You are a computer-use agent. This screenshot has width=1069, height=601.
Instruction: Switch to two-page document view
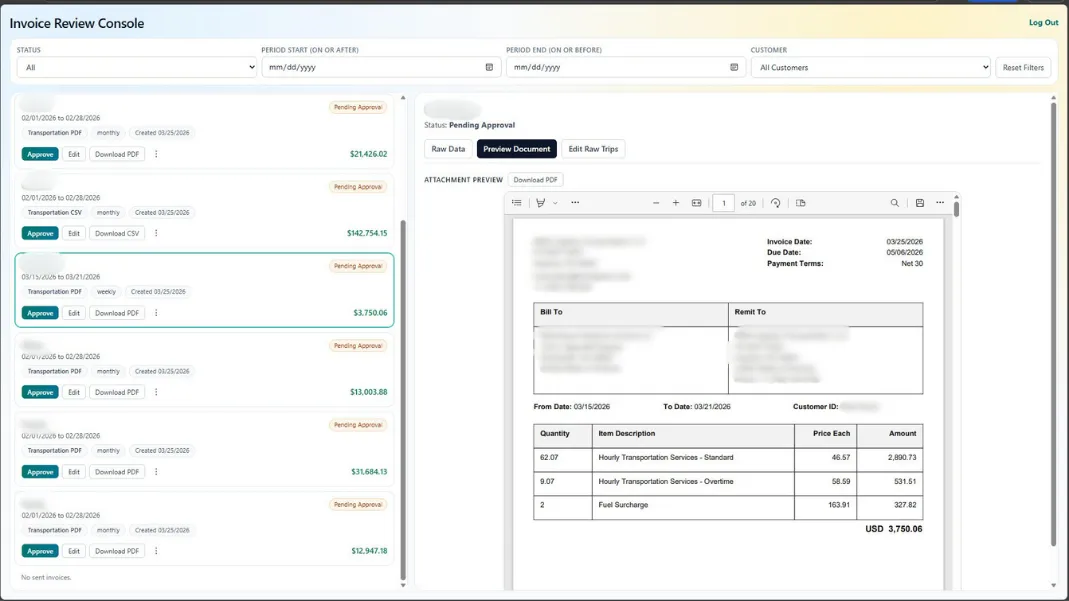click(801, 202)
